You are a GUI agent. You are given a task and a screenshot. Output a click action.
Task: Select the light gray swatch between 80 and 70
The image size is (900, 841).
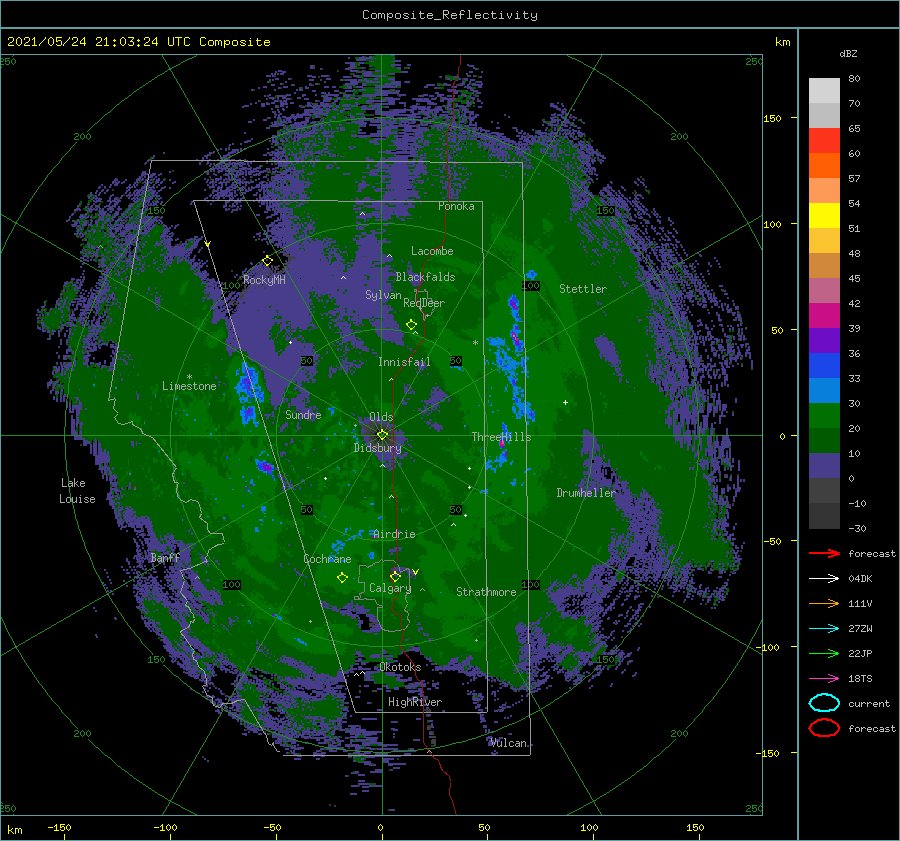[x=824, y=90]
